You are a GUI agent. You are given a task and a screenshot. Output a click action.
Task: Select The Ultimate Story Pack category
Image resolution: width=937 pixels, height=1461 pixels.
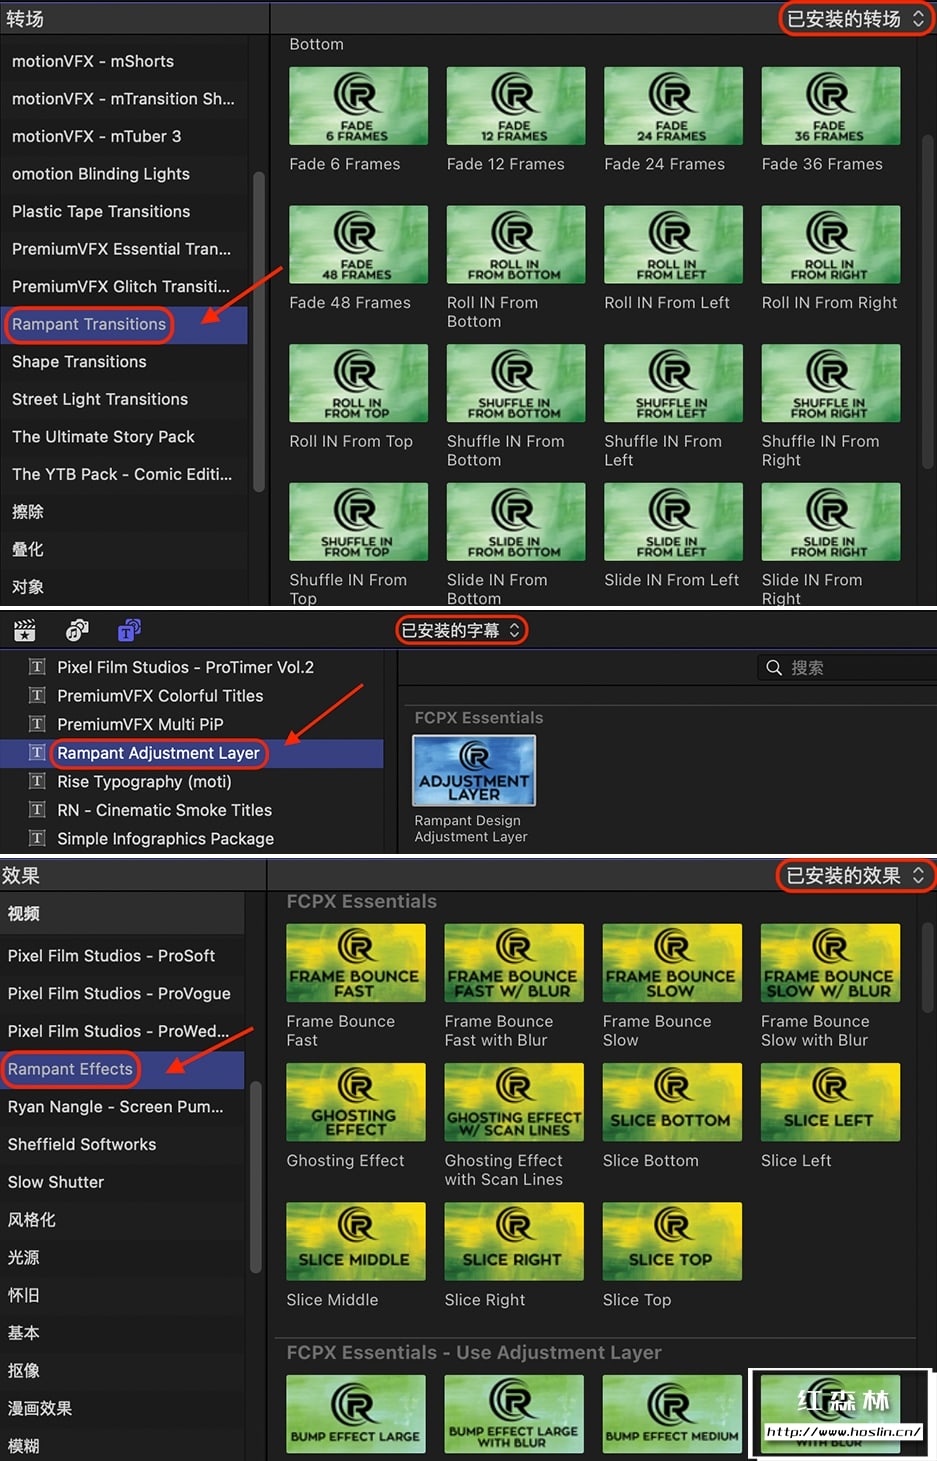coord(124,437)
